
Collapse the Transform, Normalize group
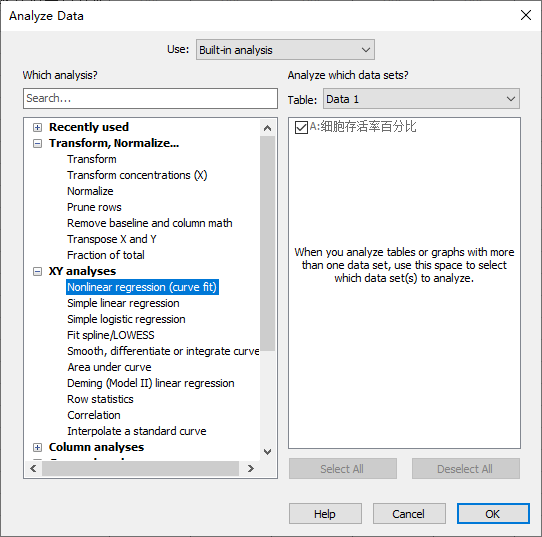[x=37, y=143]
